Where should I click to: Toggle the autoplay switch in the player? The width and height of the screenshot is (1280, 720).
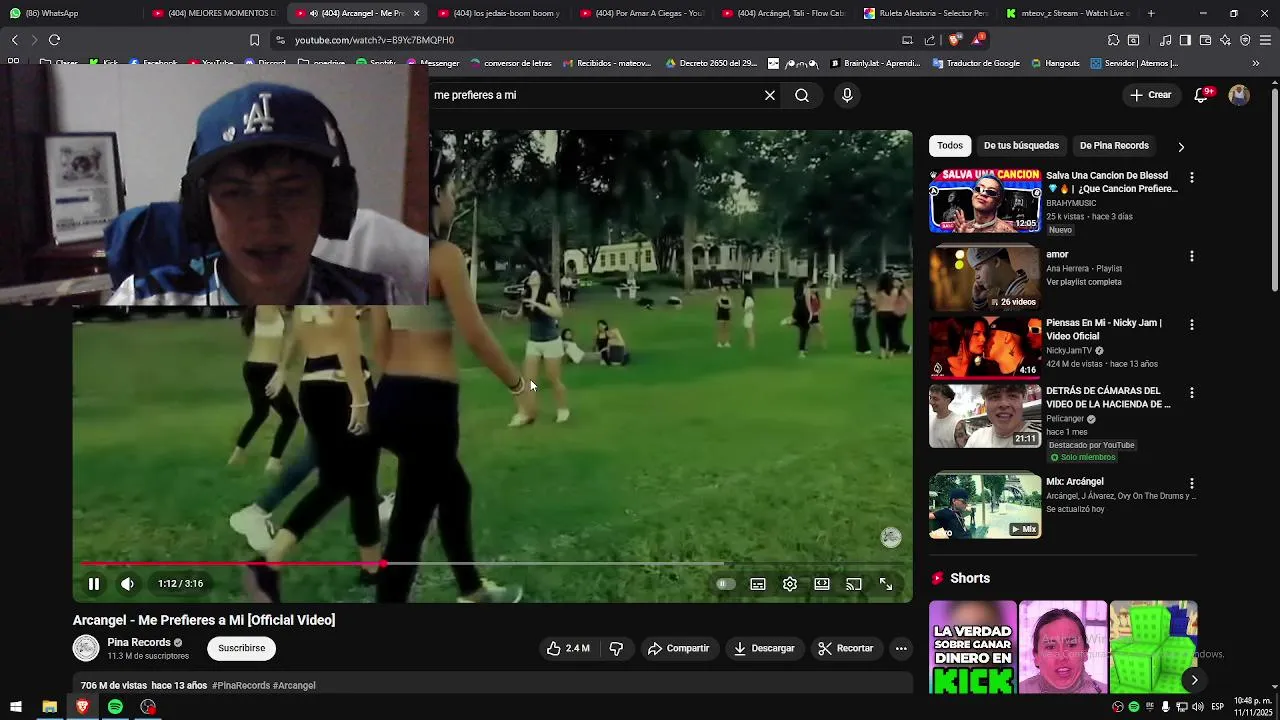[725, 584]
